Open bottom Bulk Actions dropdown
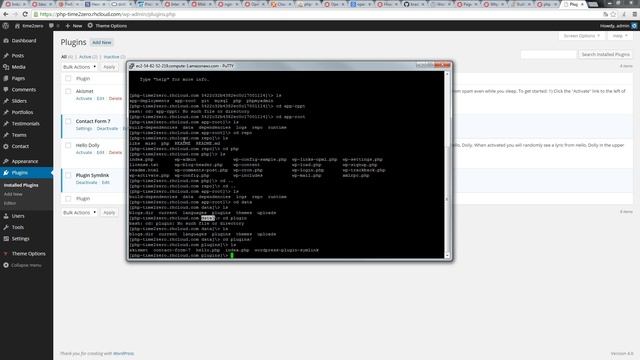This screenshot has height=360, width=640. [79, 213]
